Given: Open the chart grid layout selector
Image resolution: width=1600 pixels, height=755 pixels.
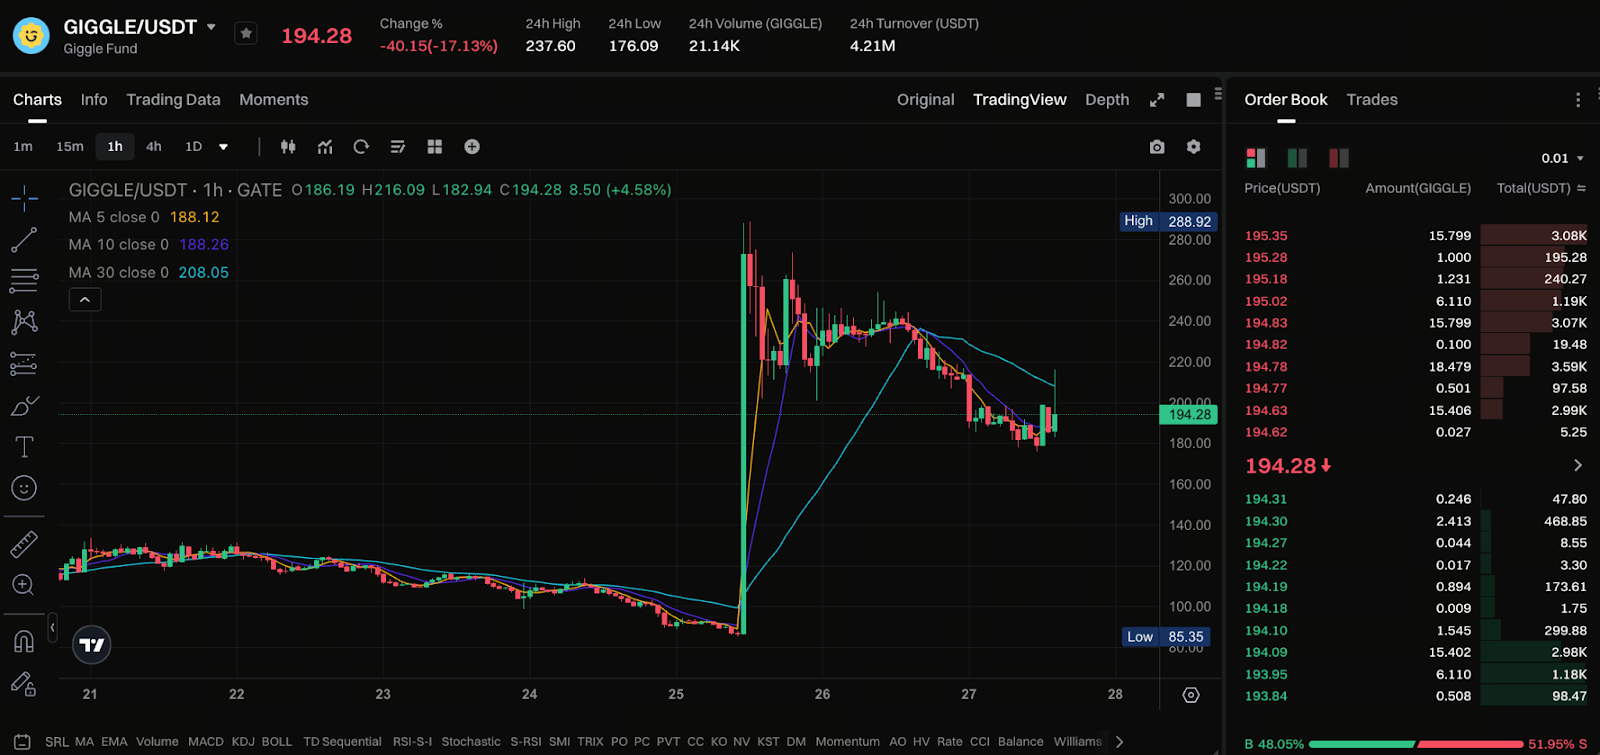Looking at the screenshot, I should tap(435, 147).
